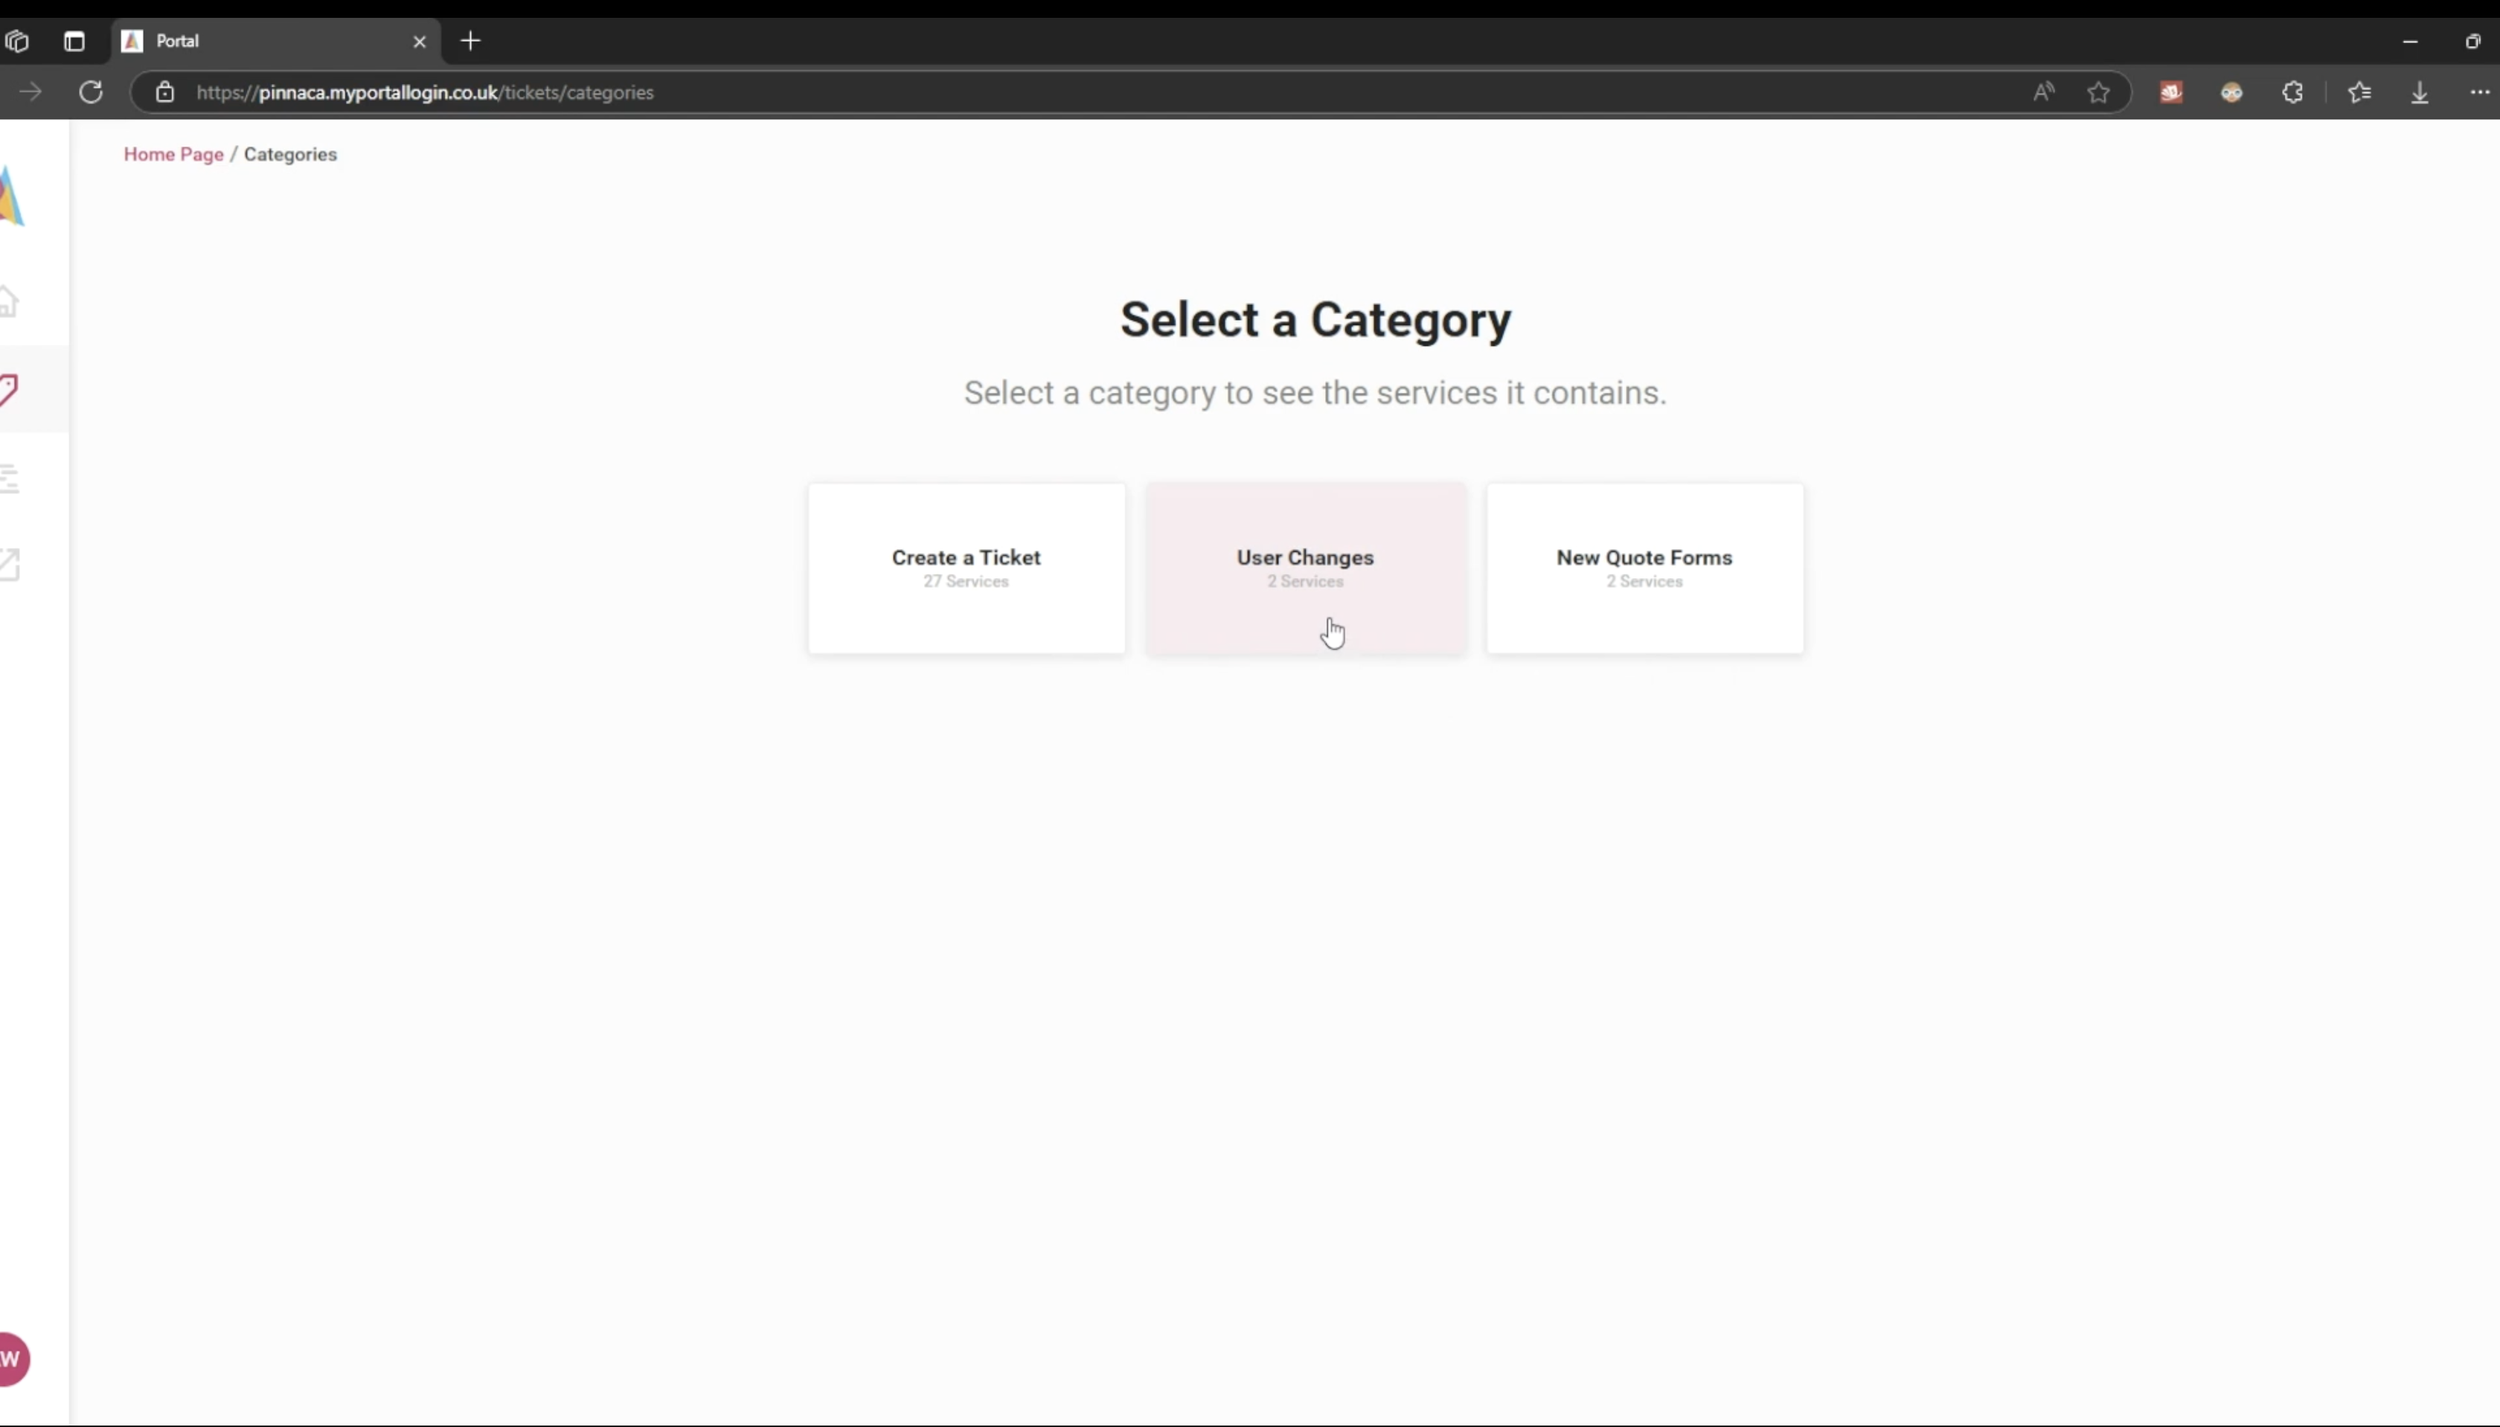Reload the page with refresh button
The image size is (2500, 1427).
coord(91,92)
